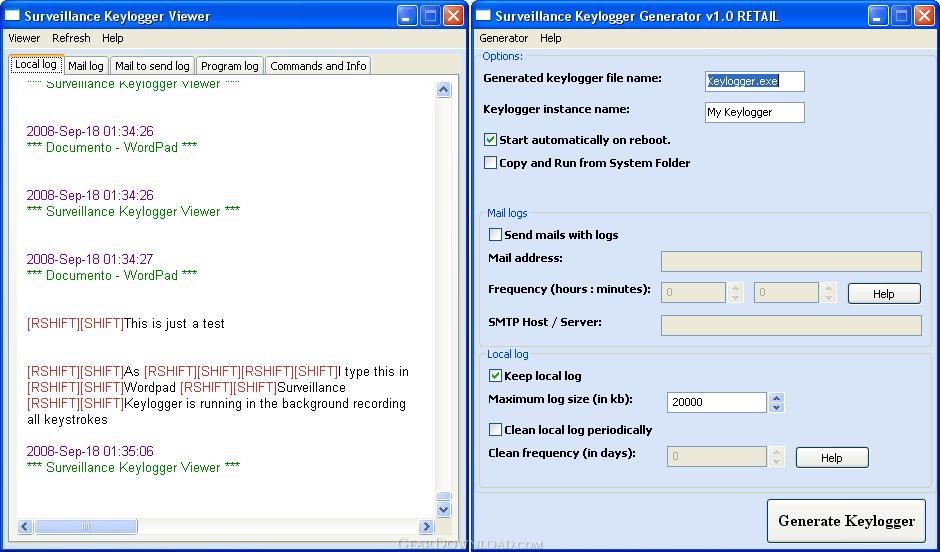The image size is (940, 552).
Task: Click the log scroll down arrow
Action: (x=444, y=510)
